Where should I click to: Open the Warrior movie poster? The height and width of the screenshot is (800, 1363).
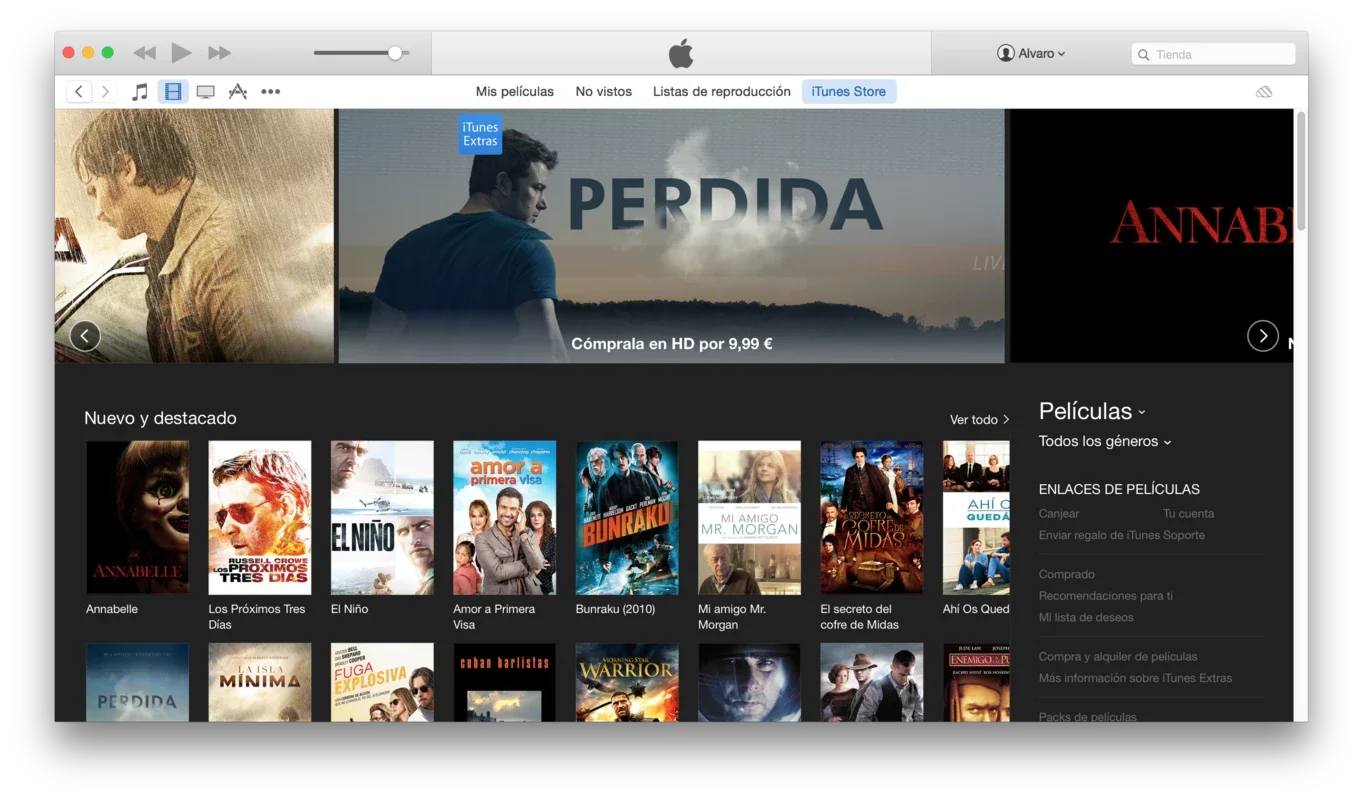pyautogui.click(x=627, y=682)
